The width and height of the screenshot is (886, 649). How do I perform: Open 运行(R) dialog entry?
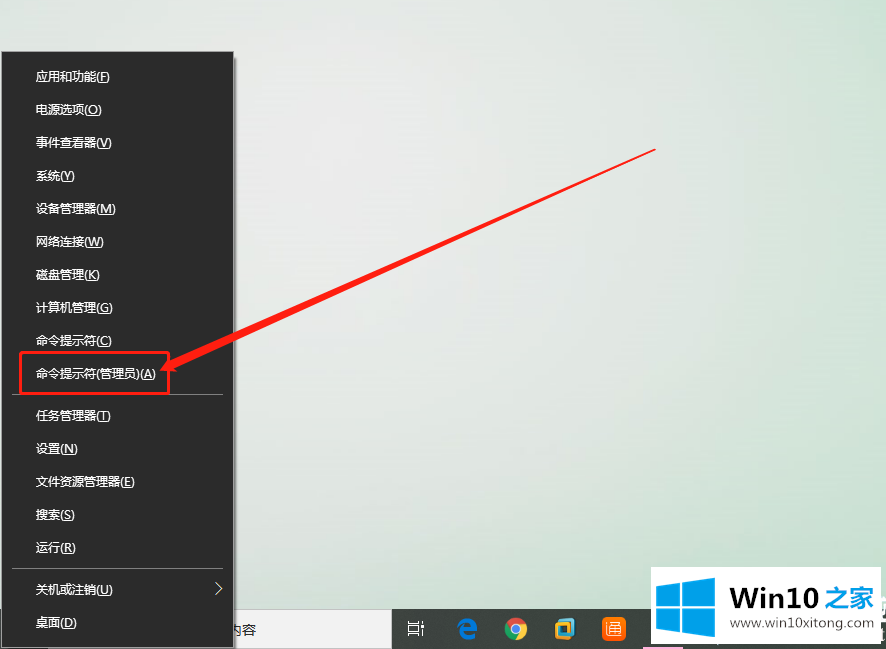click(118, 547)
